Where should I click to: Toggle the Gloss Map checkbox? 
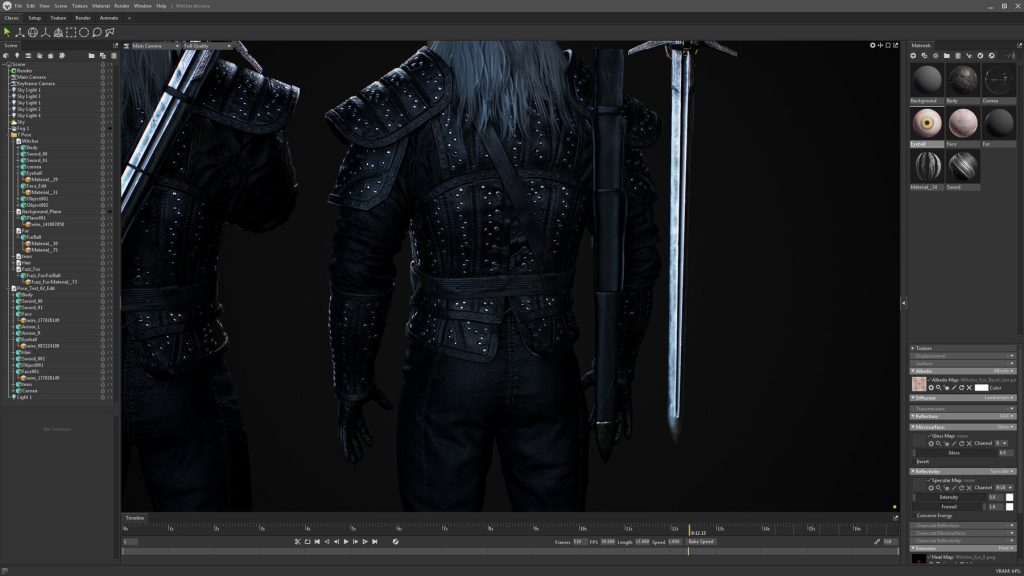point(929,436)
